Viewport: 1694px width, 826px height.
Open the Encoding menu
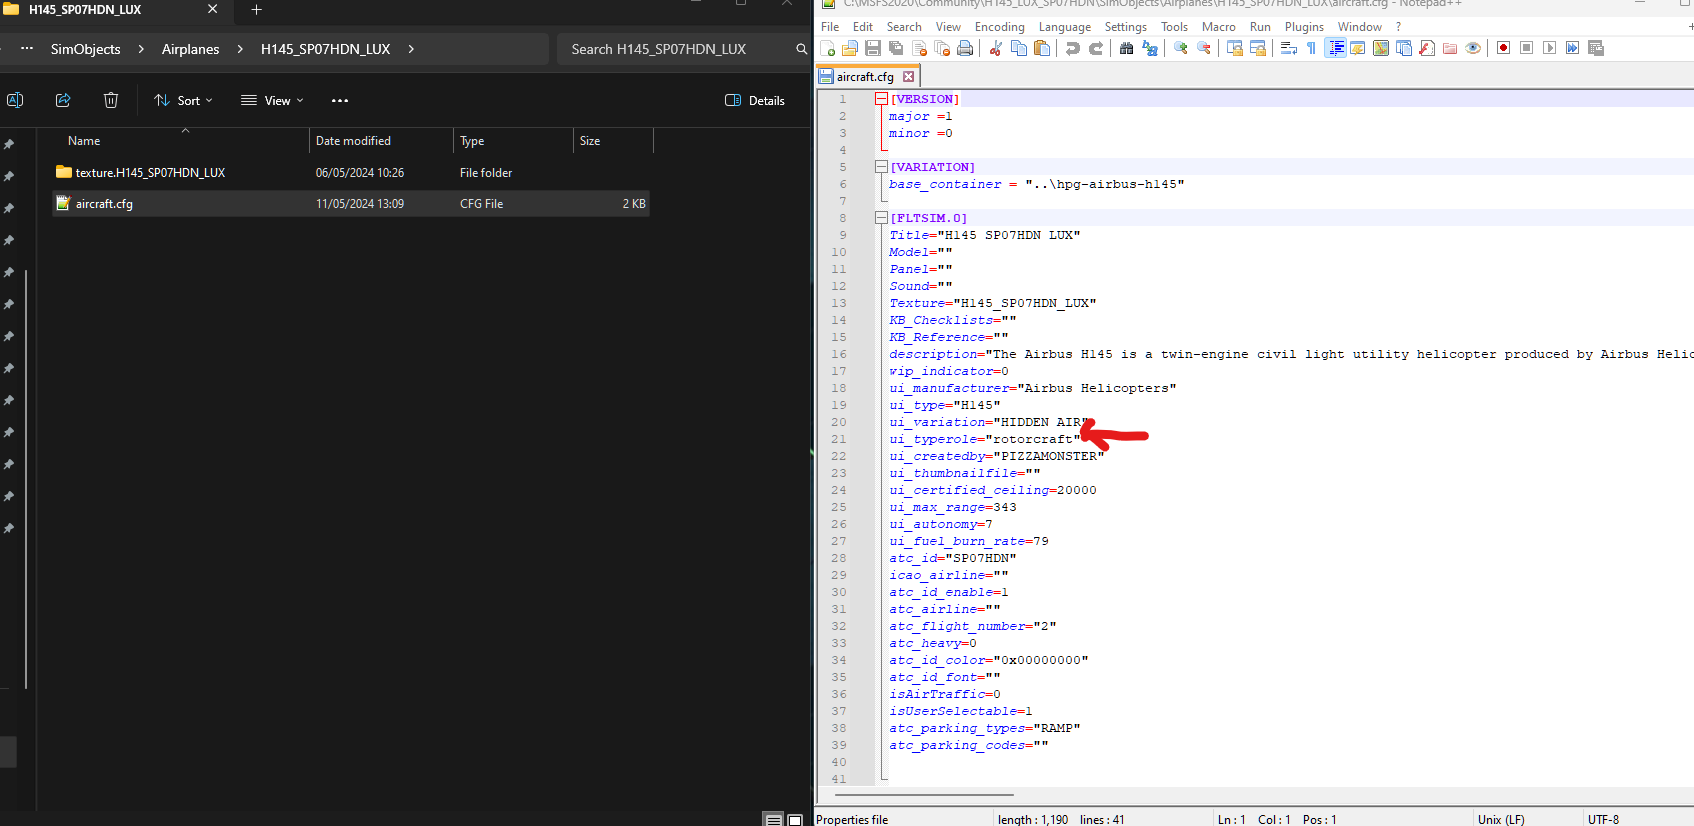click(x=999, y=27)
